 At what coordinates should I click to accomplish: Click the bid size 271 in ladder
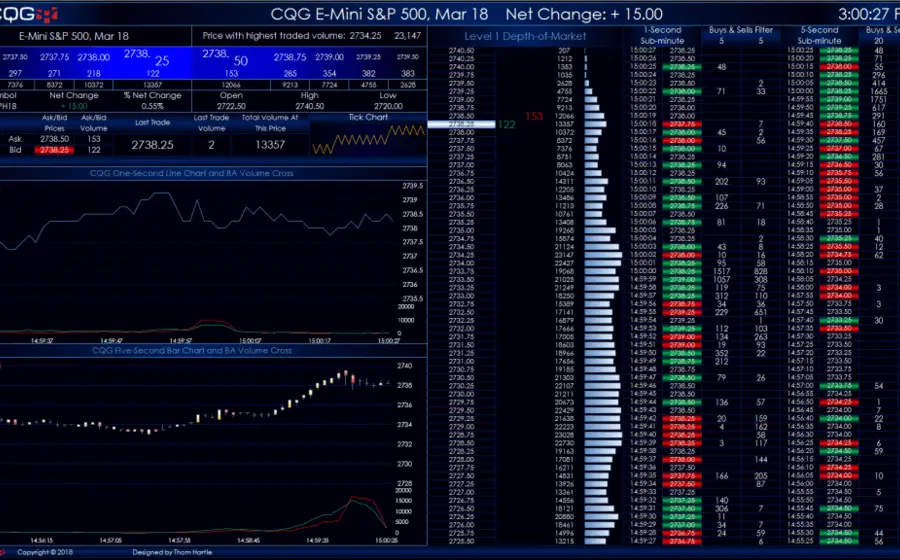click(x=55, y=73)
